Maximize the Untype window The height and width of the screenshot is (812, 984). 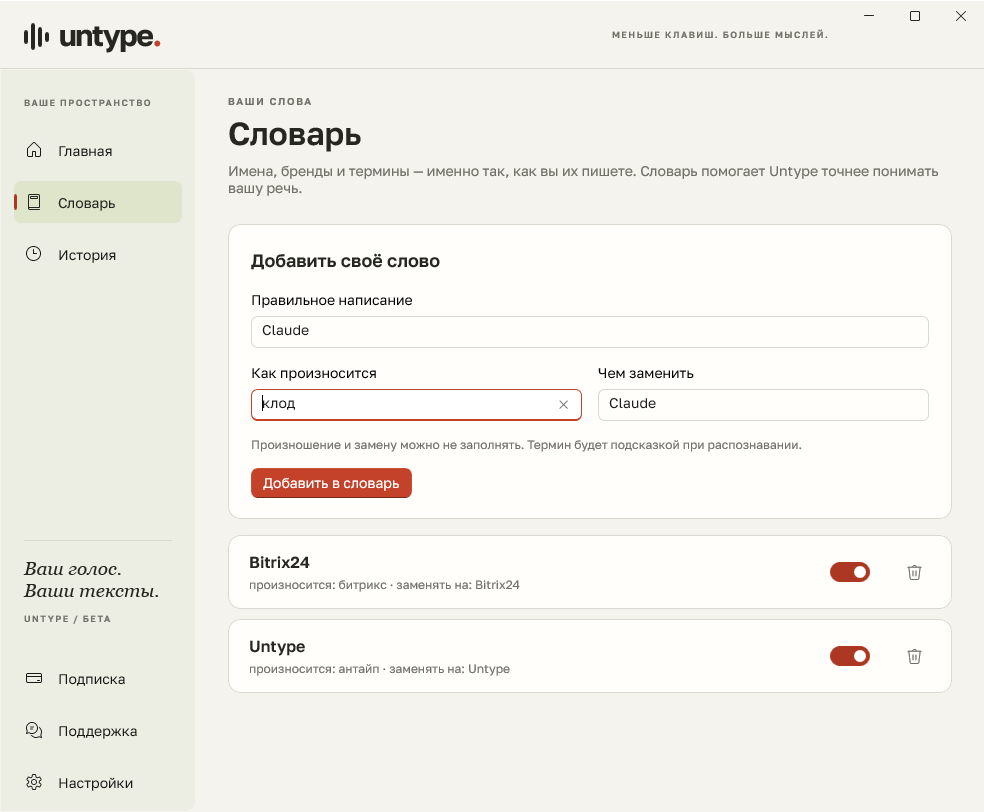[x=915, y=16]
